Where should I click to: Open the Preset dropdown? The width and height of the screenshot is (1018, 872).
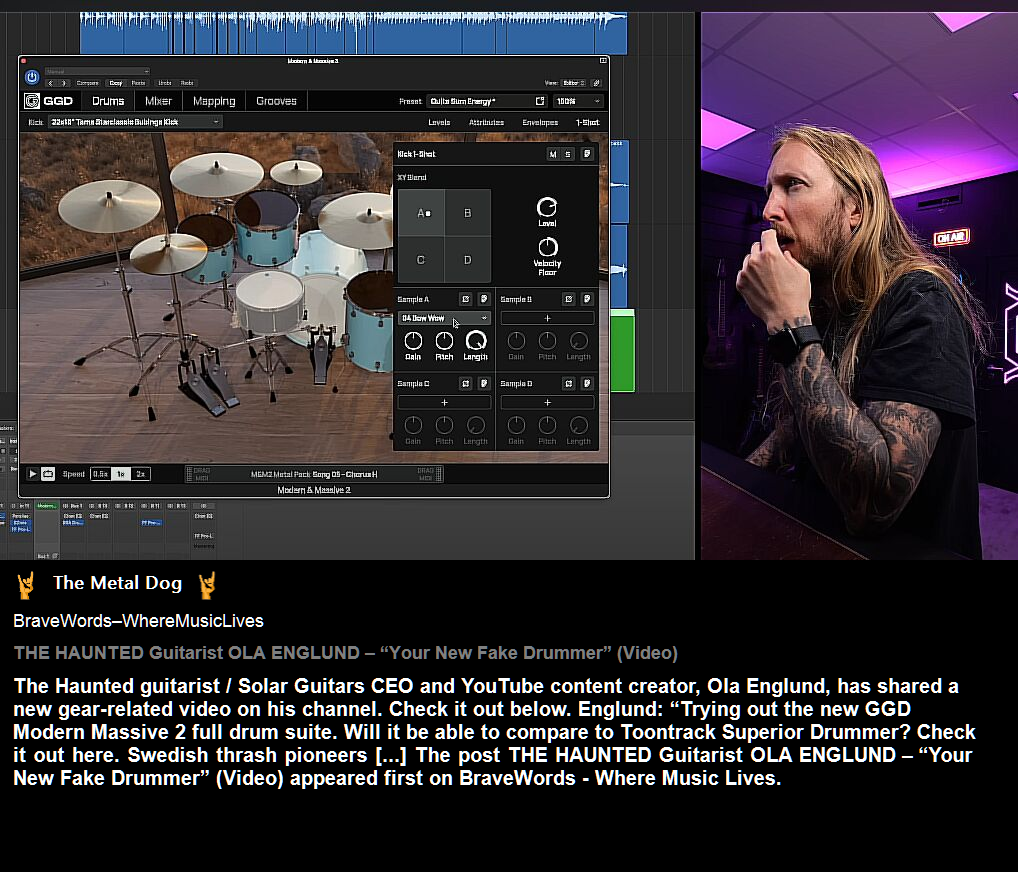click(487, 101)
